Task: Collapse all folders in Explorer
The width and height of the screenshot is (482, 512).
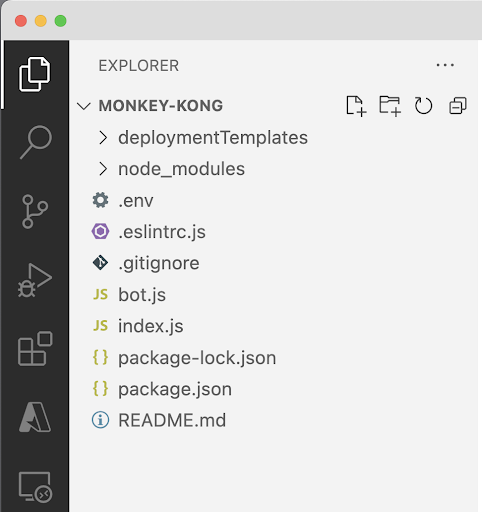Action: (458, 106)
